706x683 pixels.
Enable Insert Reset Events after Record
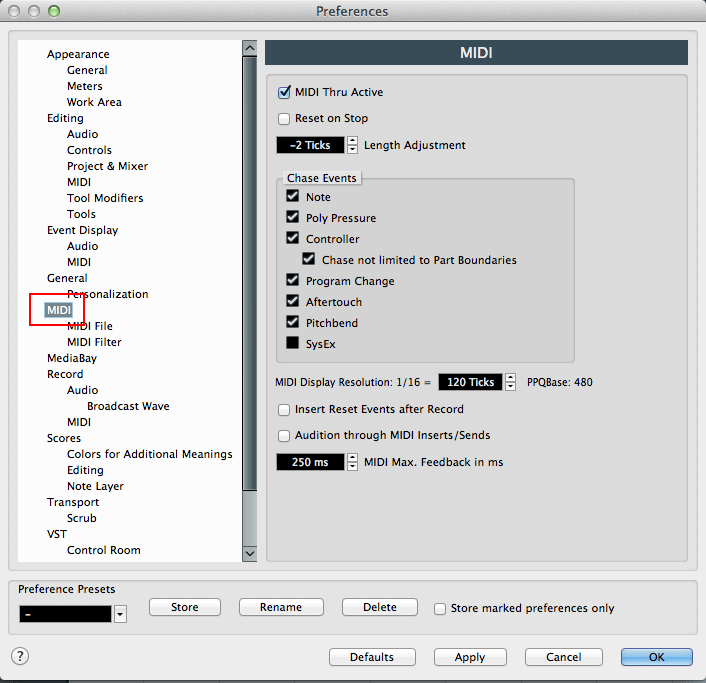(284, 410)
